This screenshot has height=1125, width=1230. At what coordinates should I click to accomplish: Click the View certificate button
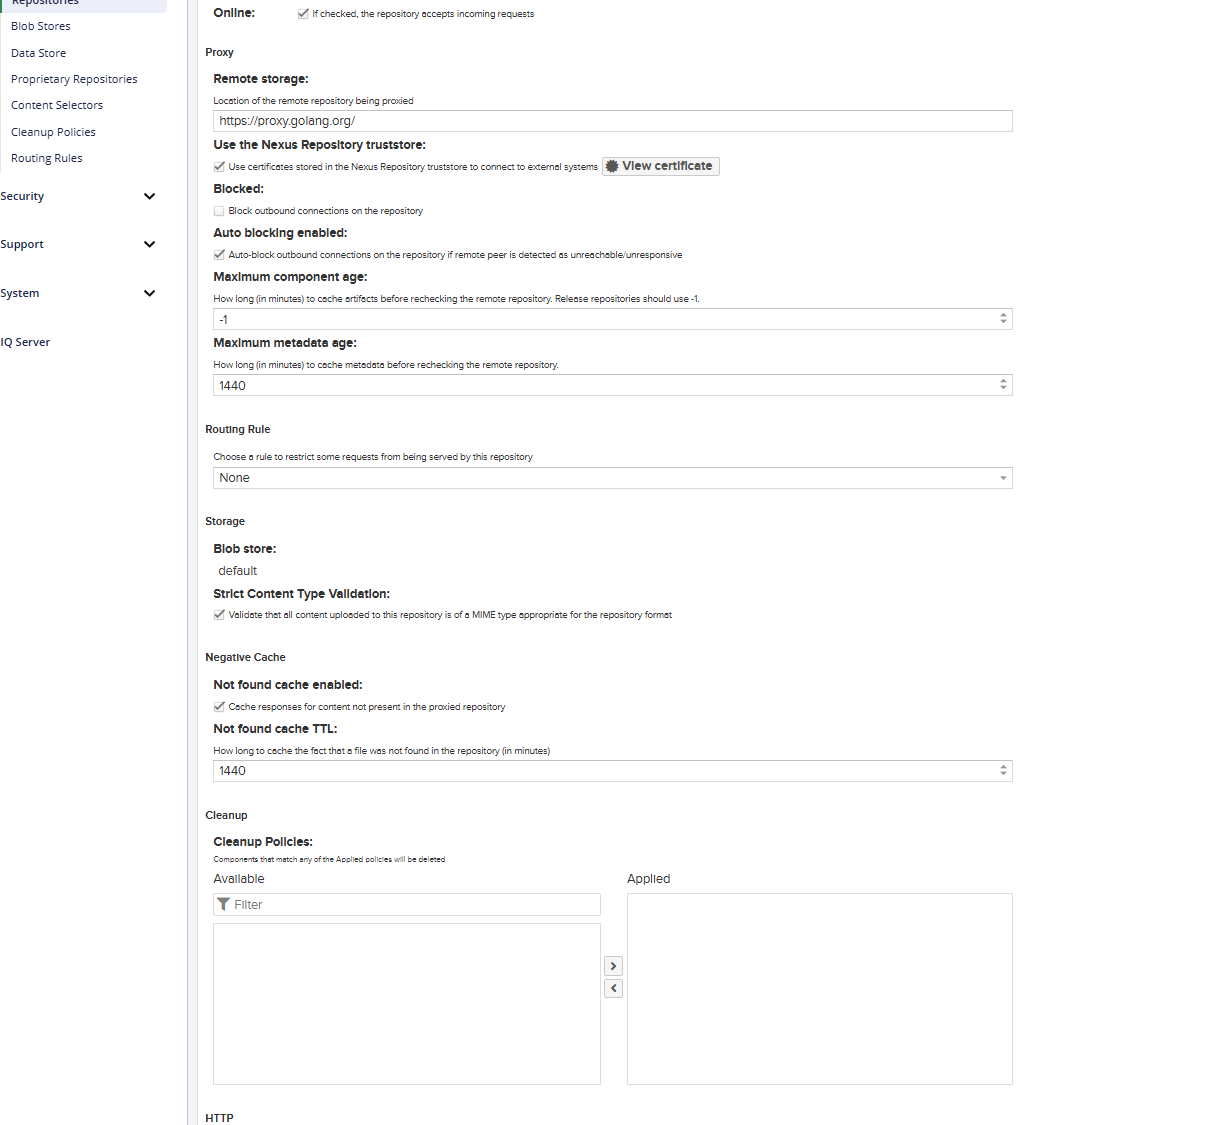coord(660,166)
